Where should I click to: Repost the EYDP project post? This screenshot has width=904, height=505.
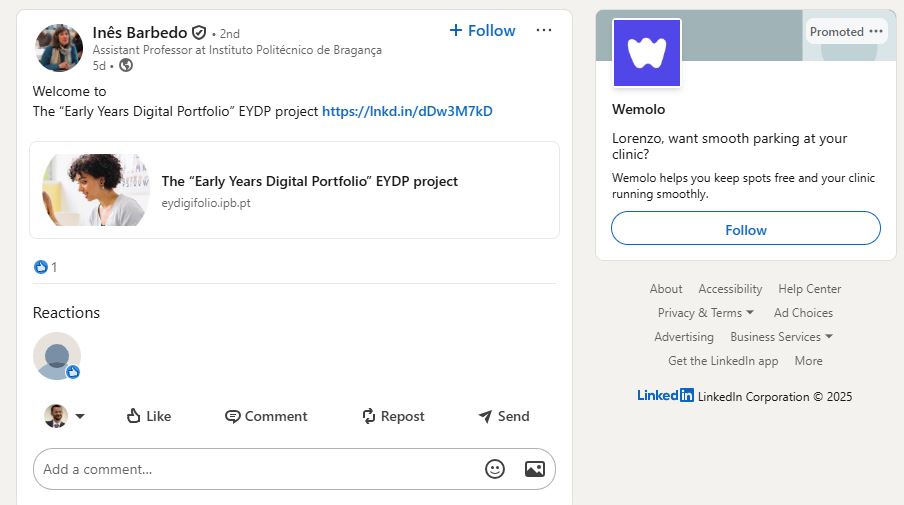pyautogui.click(x=393, y=416)
